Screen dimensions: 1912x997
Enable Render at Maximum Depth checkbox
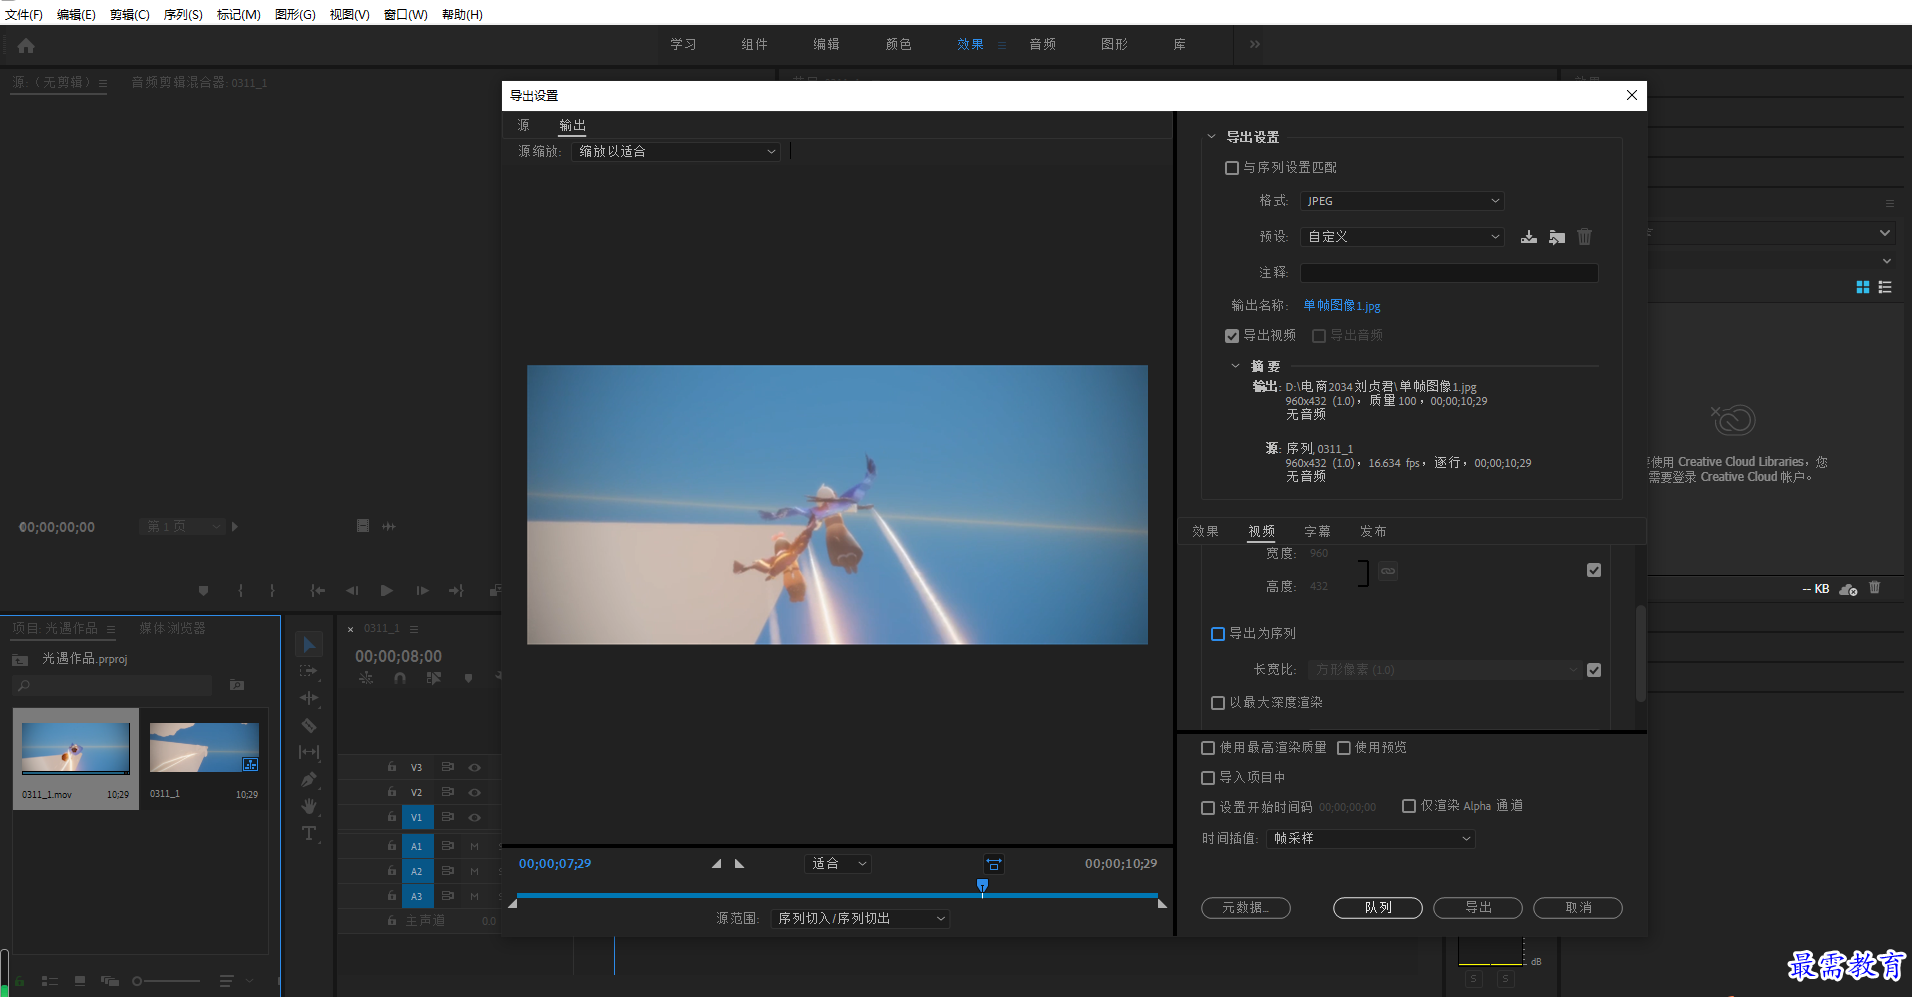(x=1218, y=703)
